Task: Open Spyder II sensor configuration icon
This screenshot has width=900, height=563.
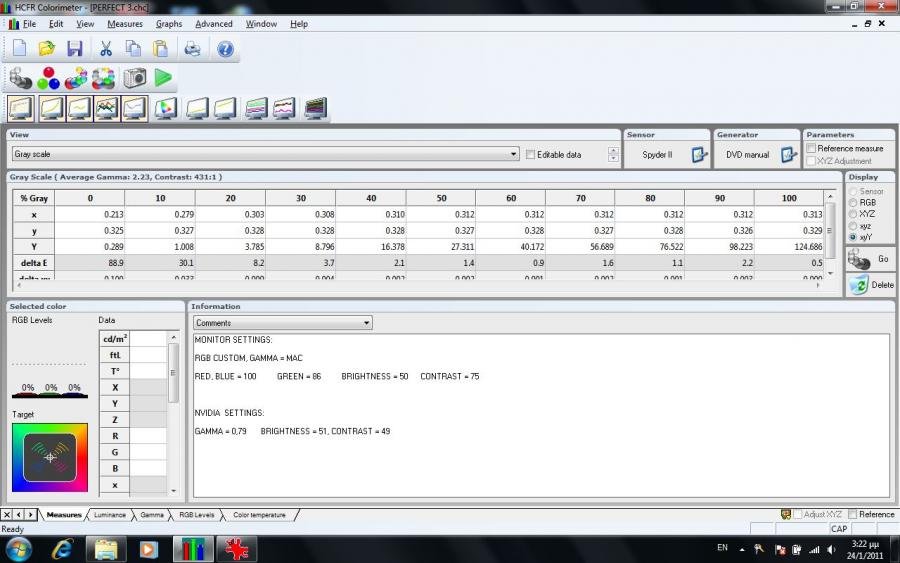Action: point(699,155)
